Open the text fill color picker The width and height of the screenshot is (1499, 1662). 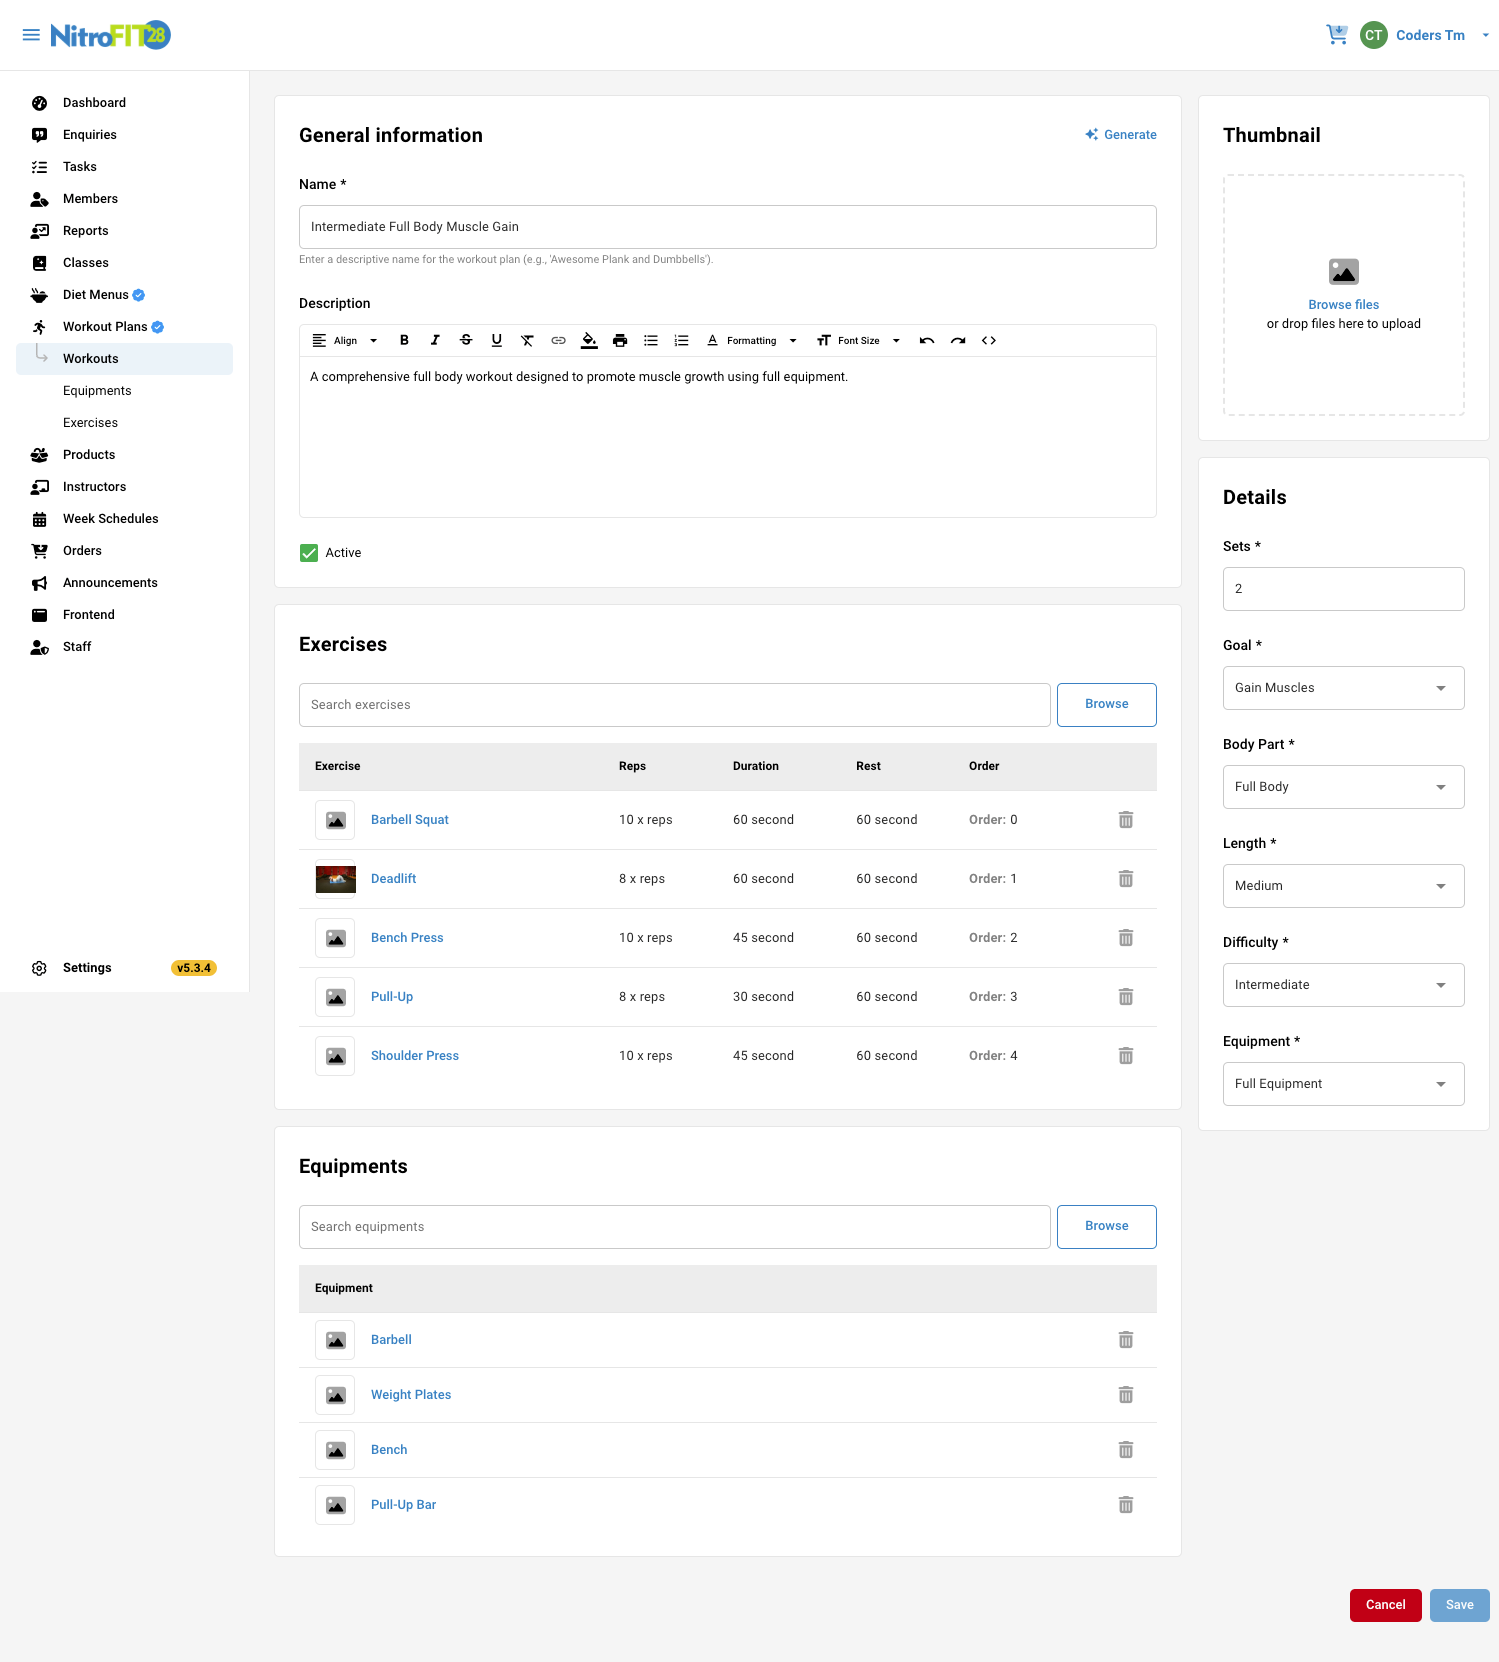coord(589,341)
